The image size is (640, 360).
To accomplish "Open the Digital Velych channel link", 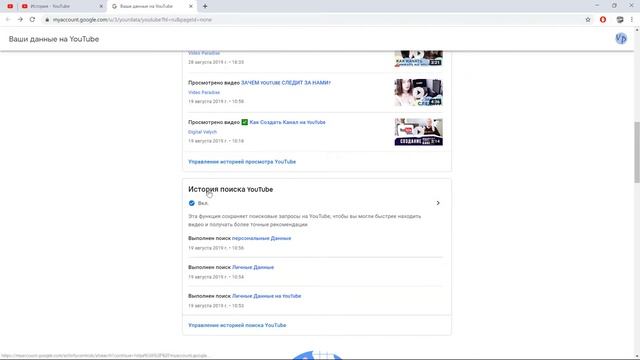I will (202, 132).
